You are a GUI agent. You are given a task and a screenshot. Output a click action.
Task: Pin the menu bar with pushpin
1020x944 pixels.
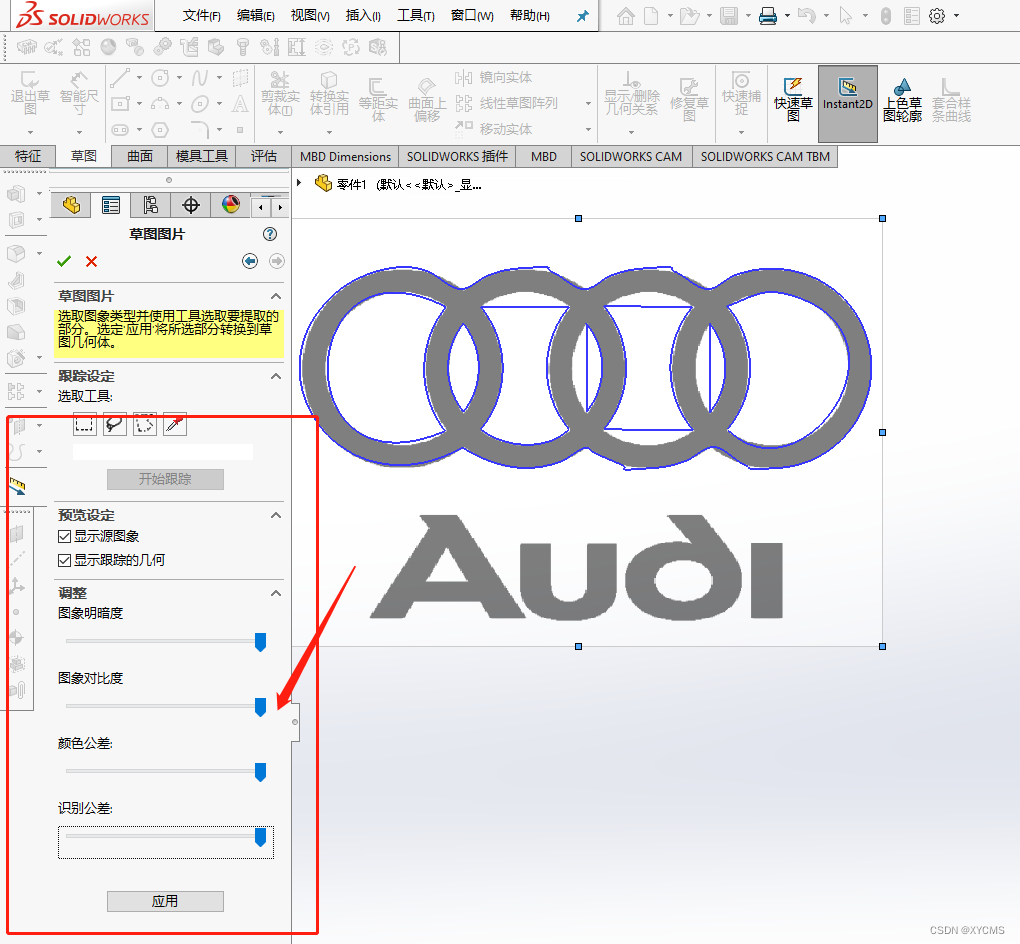point(583,16)
